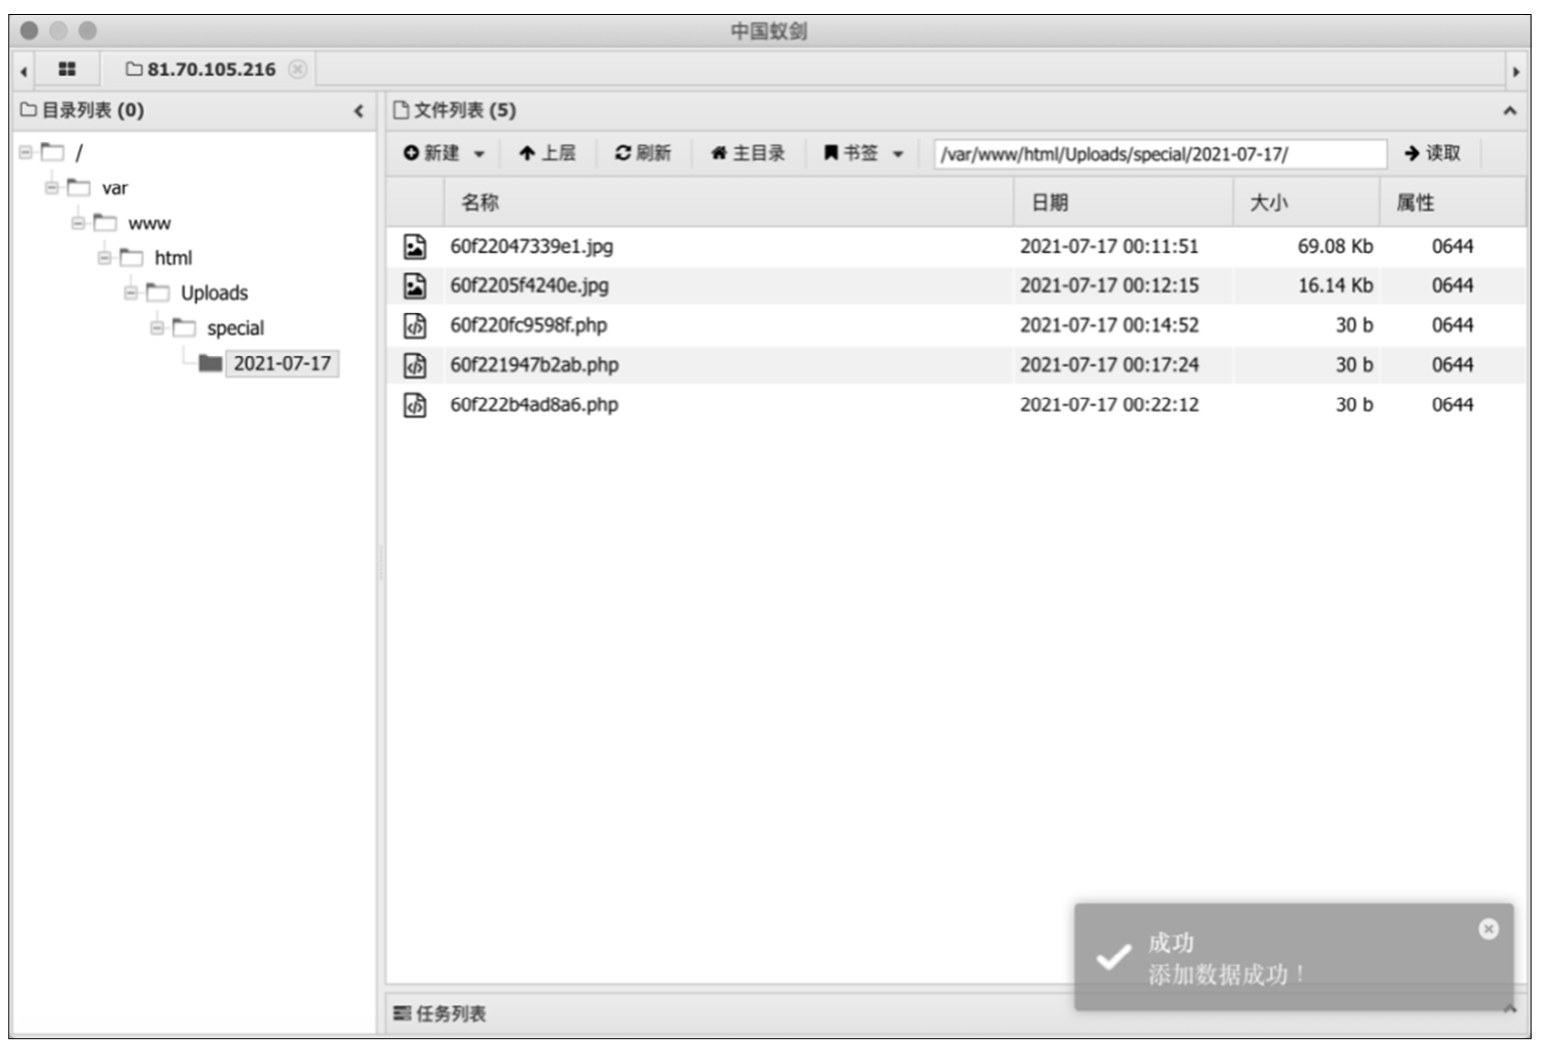
Task: Click the 任务列表 task list header
Action: [x=440, y=1014]
